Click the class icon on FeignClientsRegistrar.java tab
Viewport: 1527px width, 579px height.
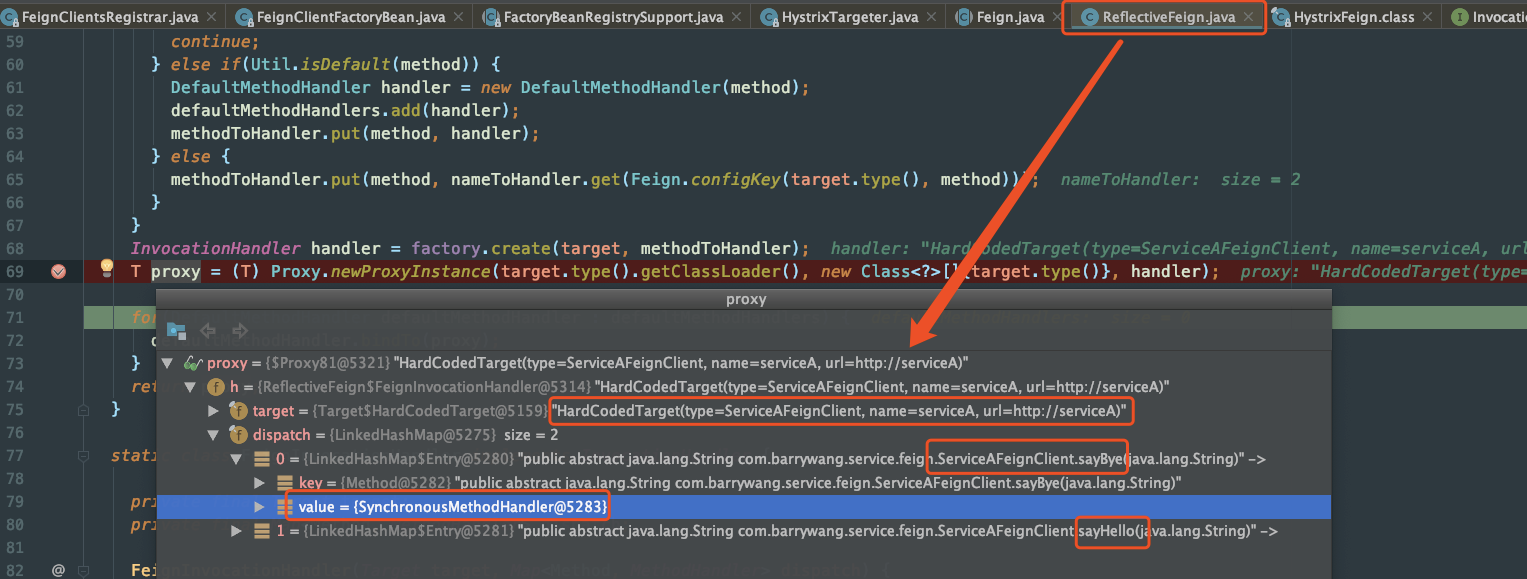[x=9, y=17]
